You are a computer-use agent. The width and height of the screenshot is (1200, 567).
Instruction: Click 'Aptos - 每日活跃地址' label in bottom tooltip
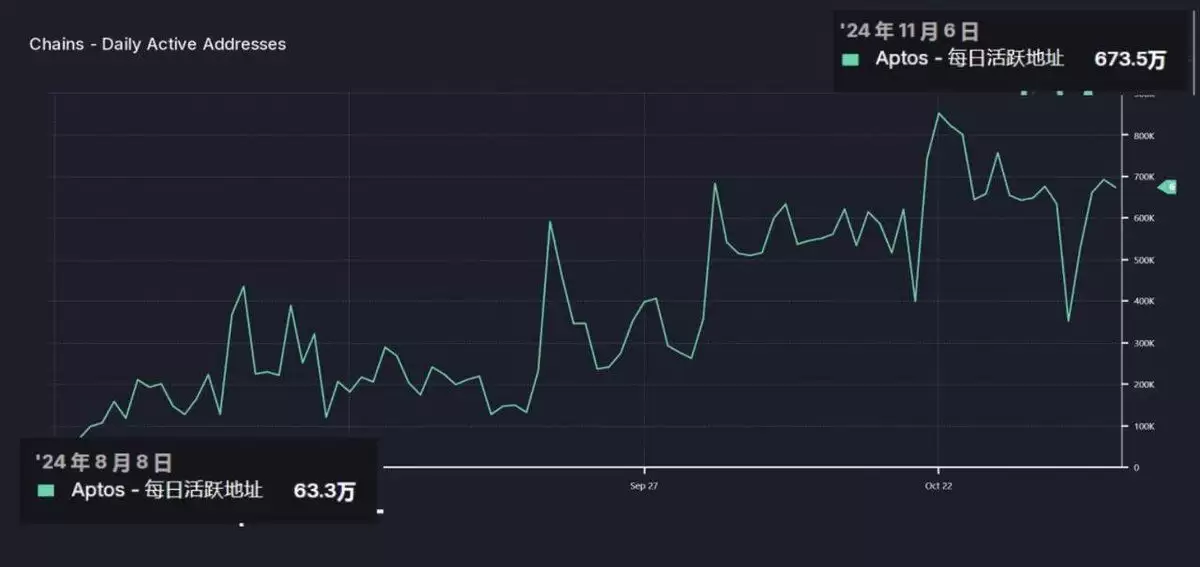(x=167, y=490)
